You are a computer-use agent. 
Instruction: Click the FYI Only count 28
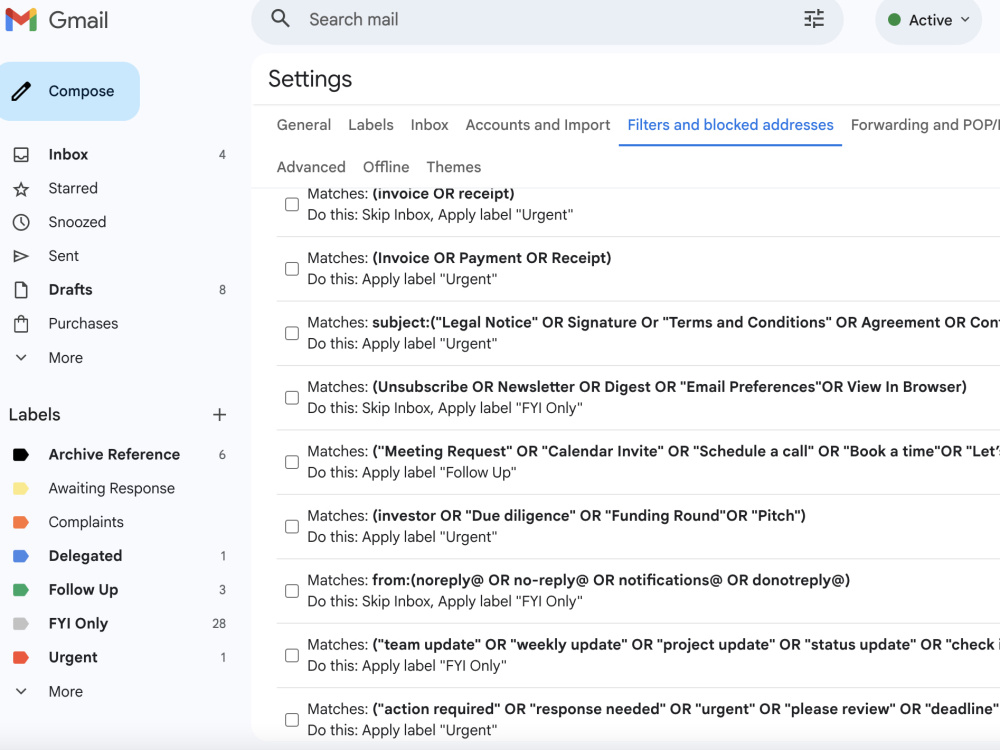(x=219, y=624)
